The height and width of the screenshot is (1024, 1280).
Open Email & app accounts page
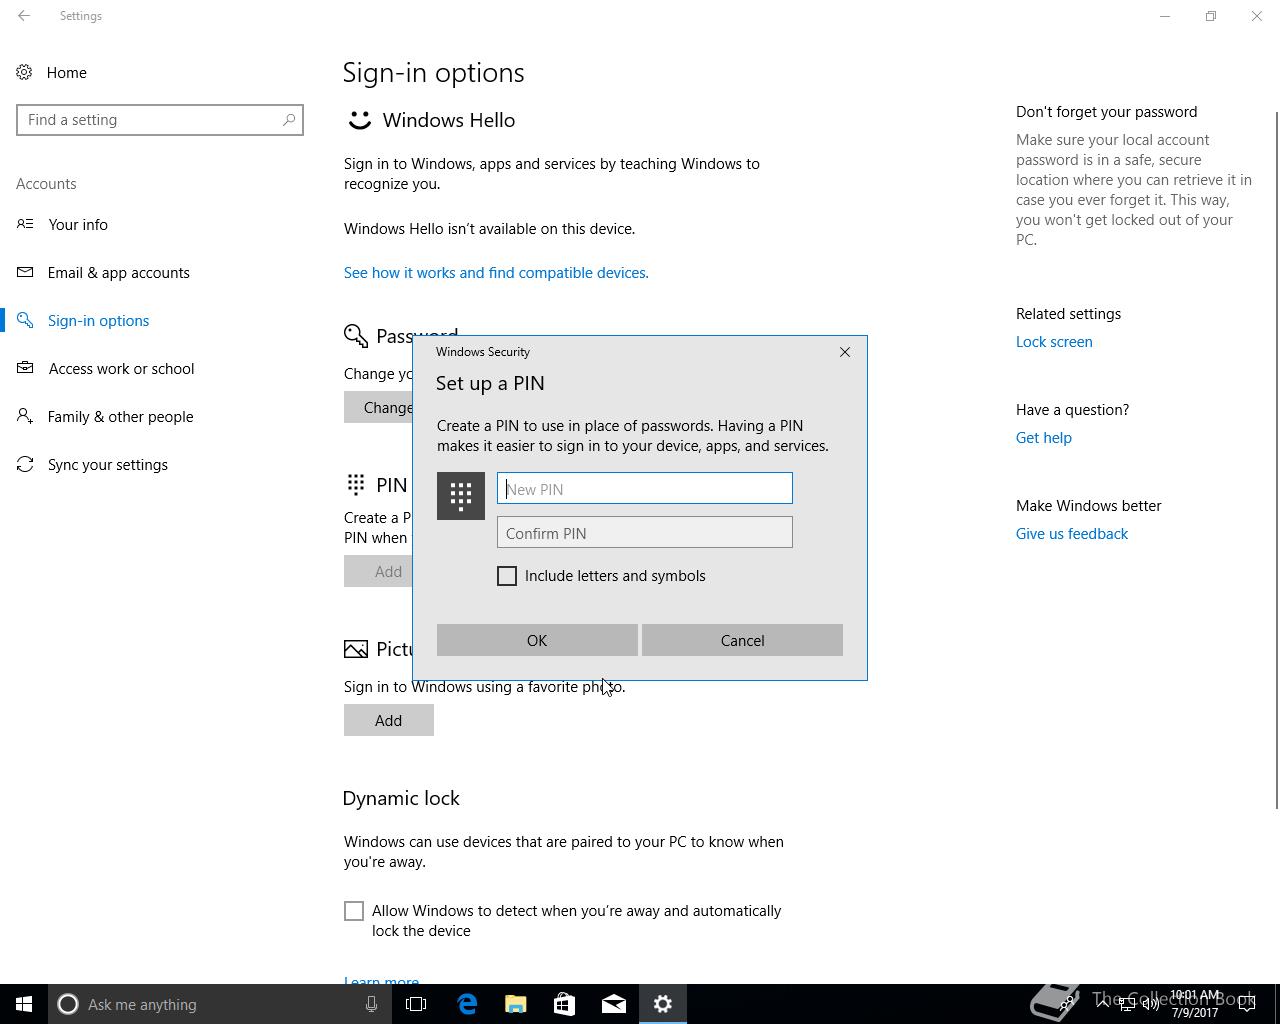[x=119, y=272]
